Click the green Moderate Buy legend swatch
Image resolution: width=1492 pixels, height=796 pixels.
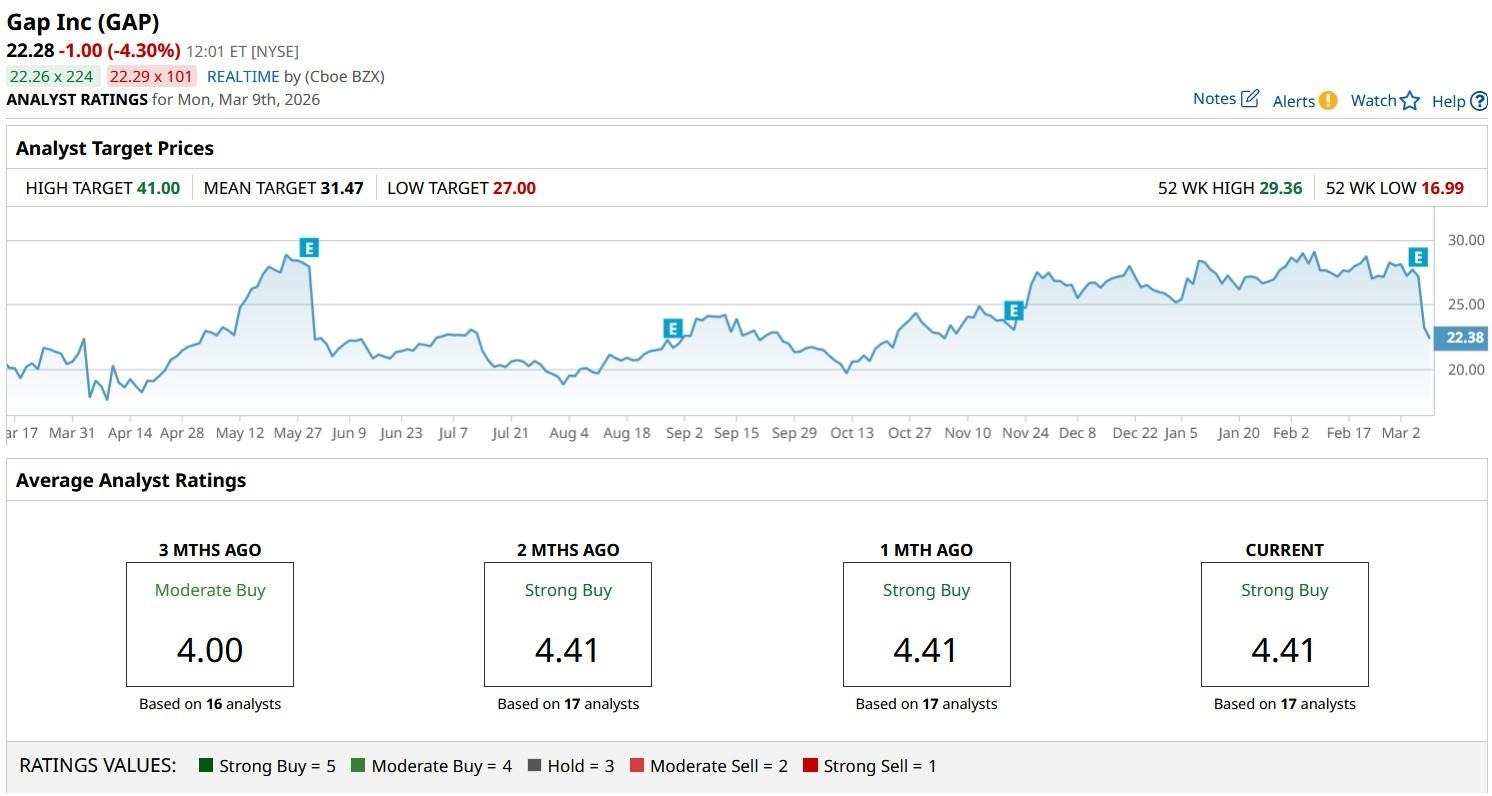tap(358, 766)
